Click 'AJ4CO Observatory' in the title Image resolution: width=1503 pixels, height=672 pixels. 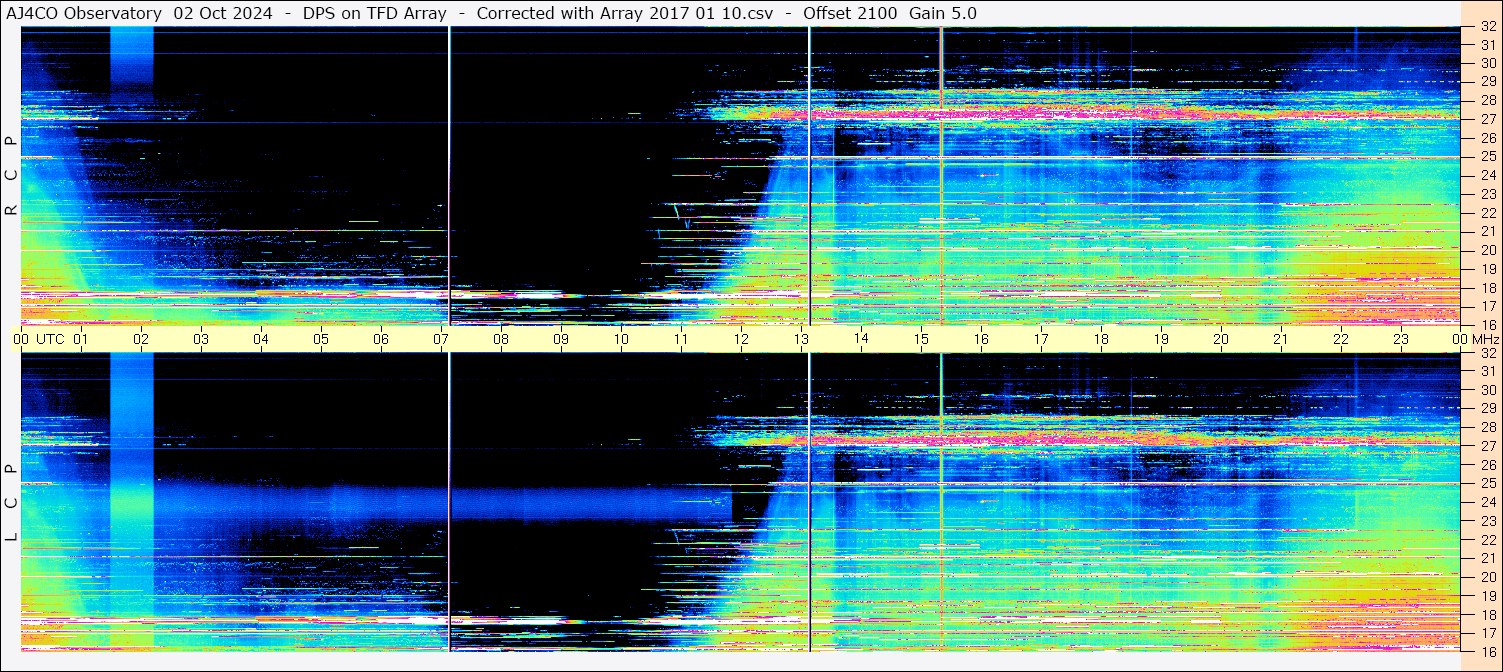pos(84,13)
